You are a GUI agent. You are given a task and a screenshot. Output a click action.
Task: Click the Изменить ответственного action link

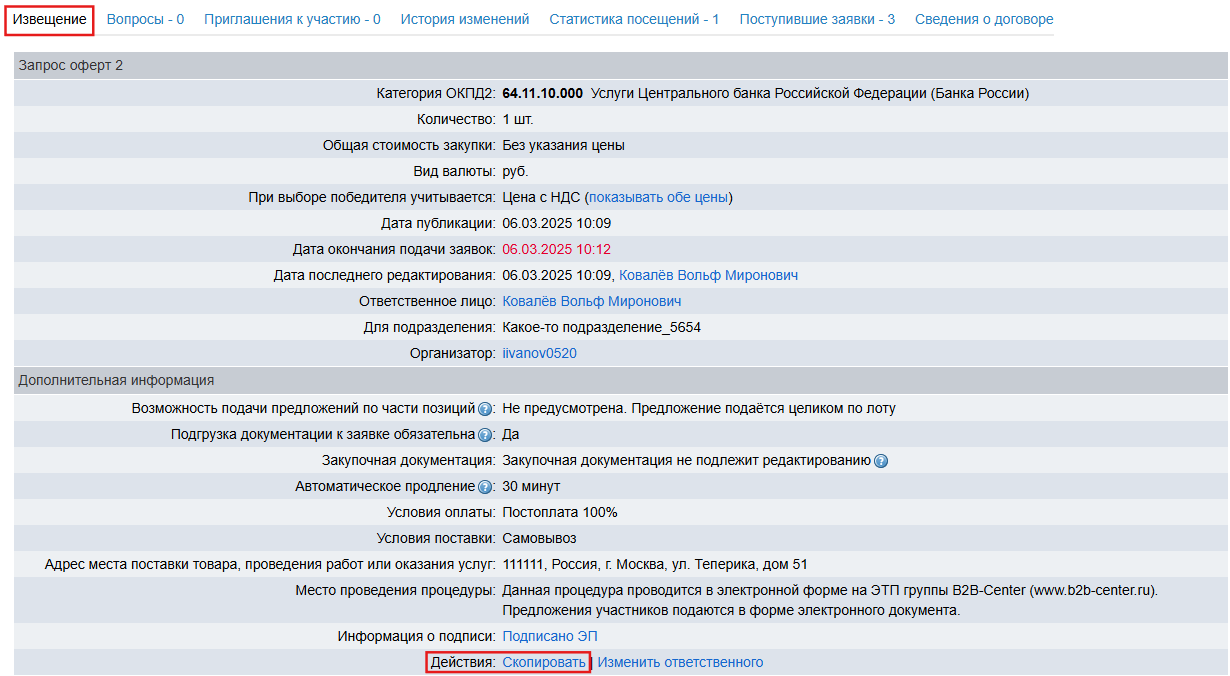(680, 662)
